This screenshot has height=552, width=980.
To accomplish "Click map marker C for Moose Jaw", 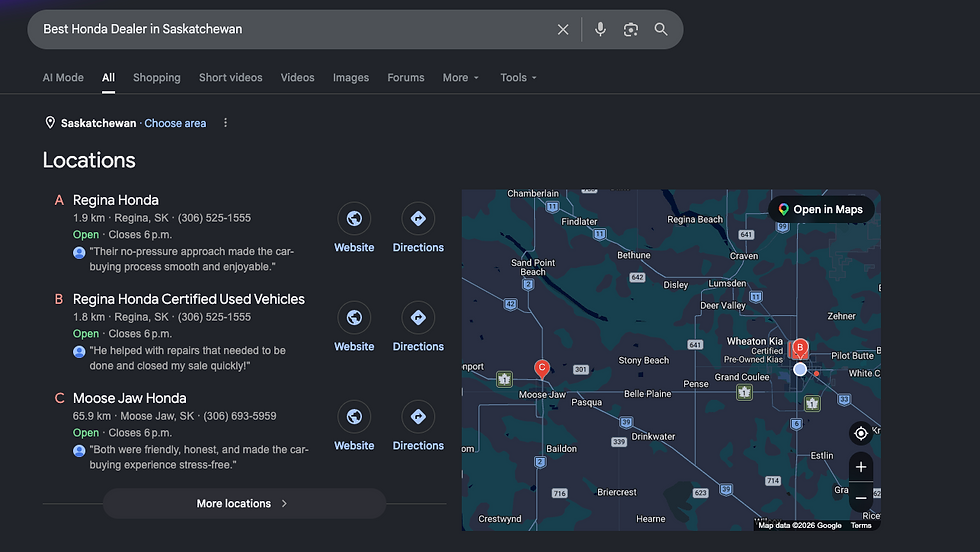I will pyautogui.click(x=542, y=369).
